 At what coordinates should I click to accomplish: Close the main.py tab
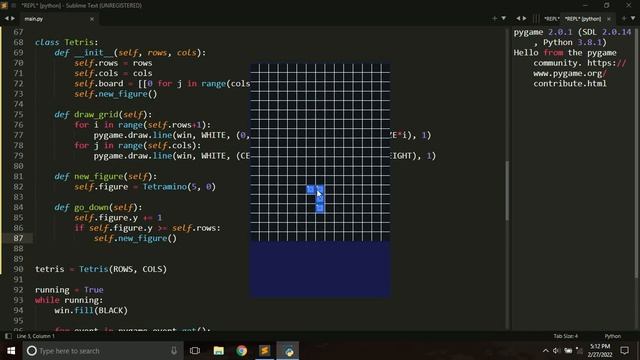pyautogui.click(x=92, y=19)
